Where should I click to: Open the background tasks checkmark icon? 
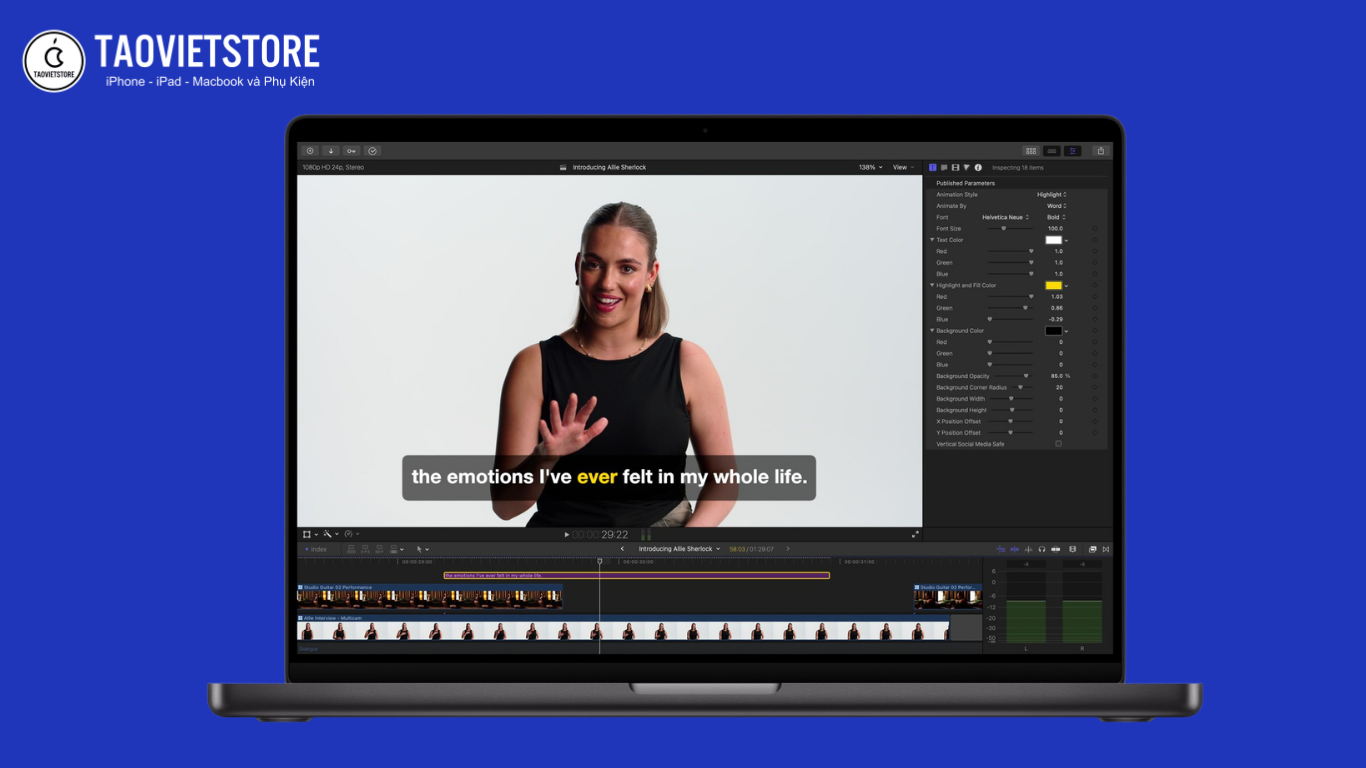373,151
